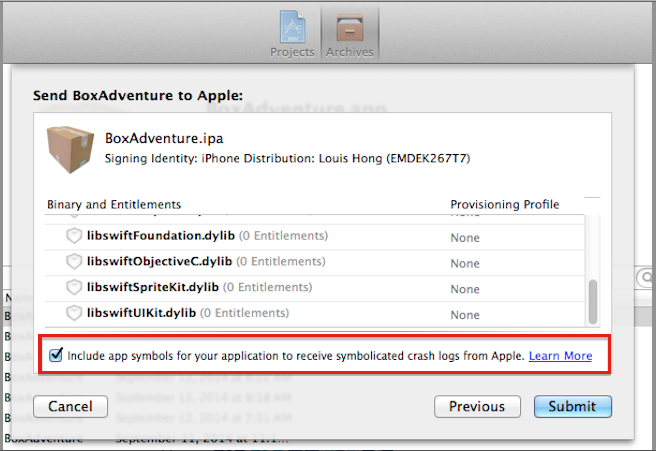656x451 pixels.
Task: Click the BoxAdventure.ipa file name
Action: point(164,138)
